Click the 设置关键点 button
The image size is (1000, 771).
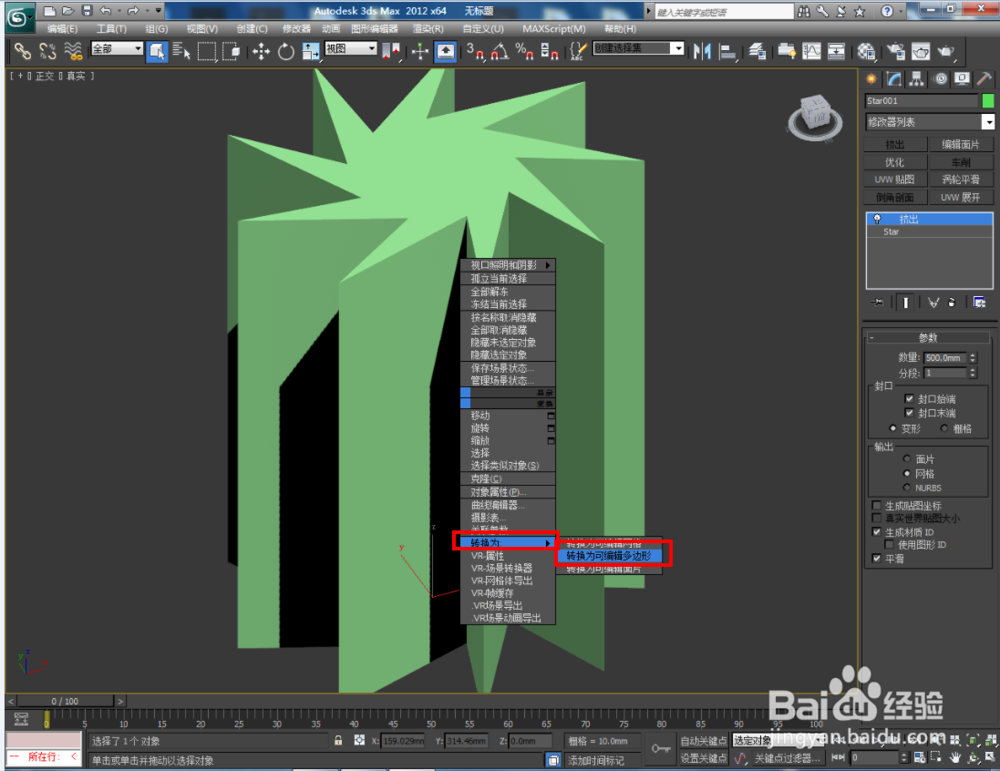pos(703,758)
